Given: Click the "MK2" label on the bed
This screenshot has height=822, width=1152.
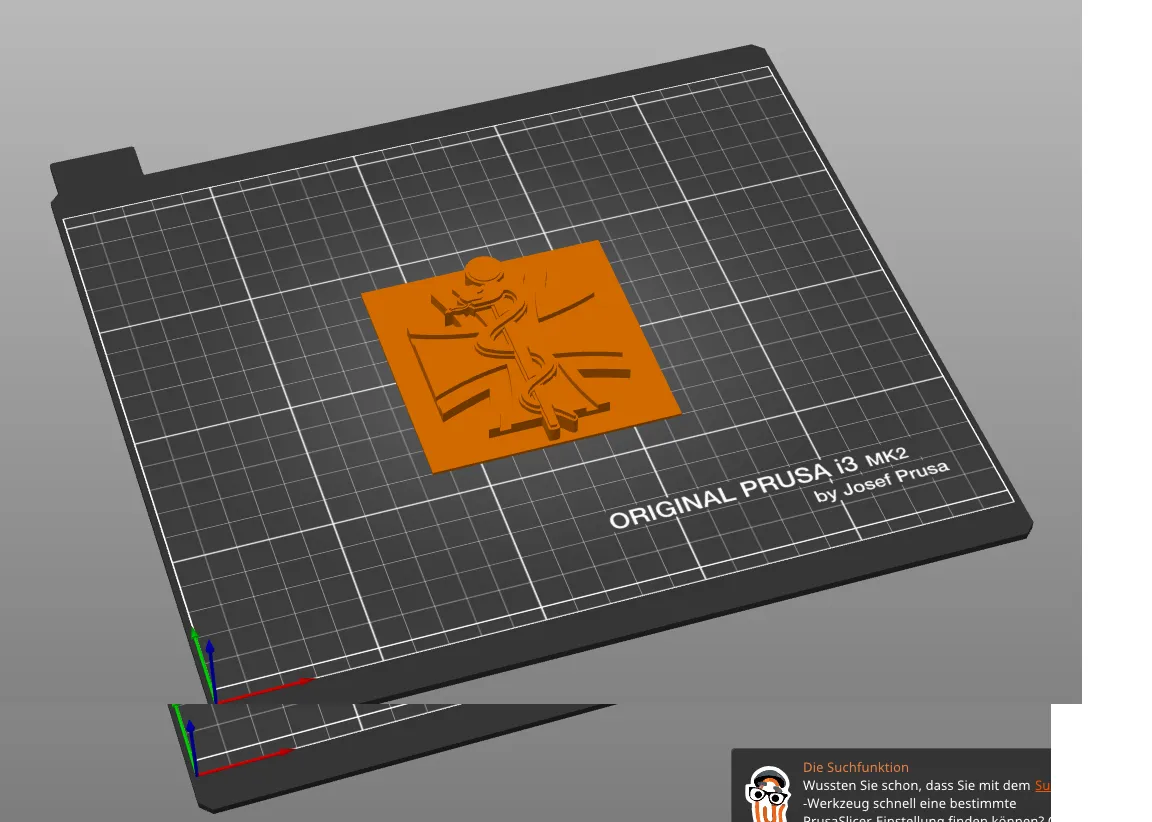Looking at the screenshot, I should 887,457.
